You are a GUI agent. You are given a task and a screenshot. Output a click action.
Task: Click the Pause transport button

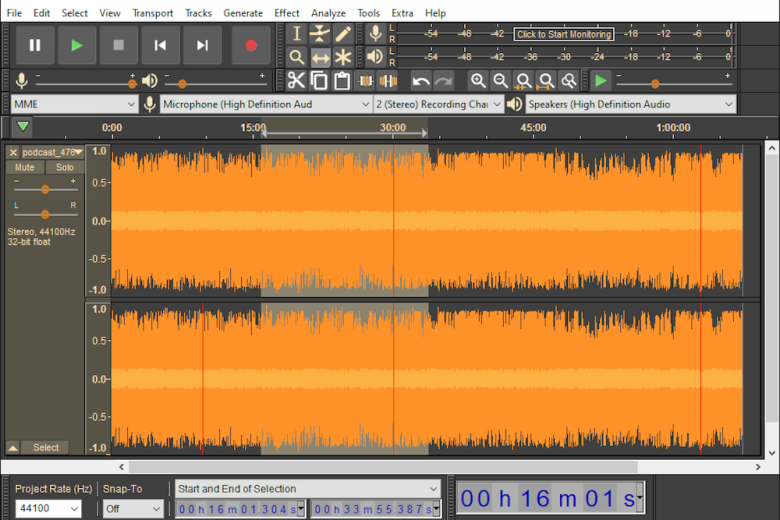pyautogui.click(x=35, y=45)
